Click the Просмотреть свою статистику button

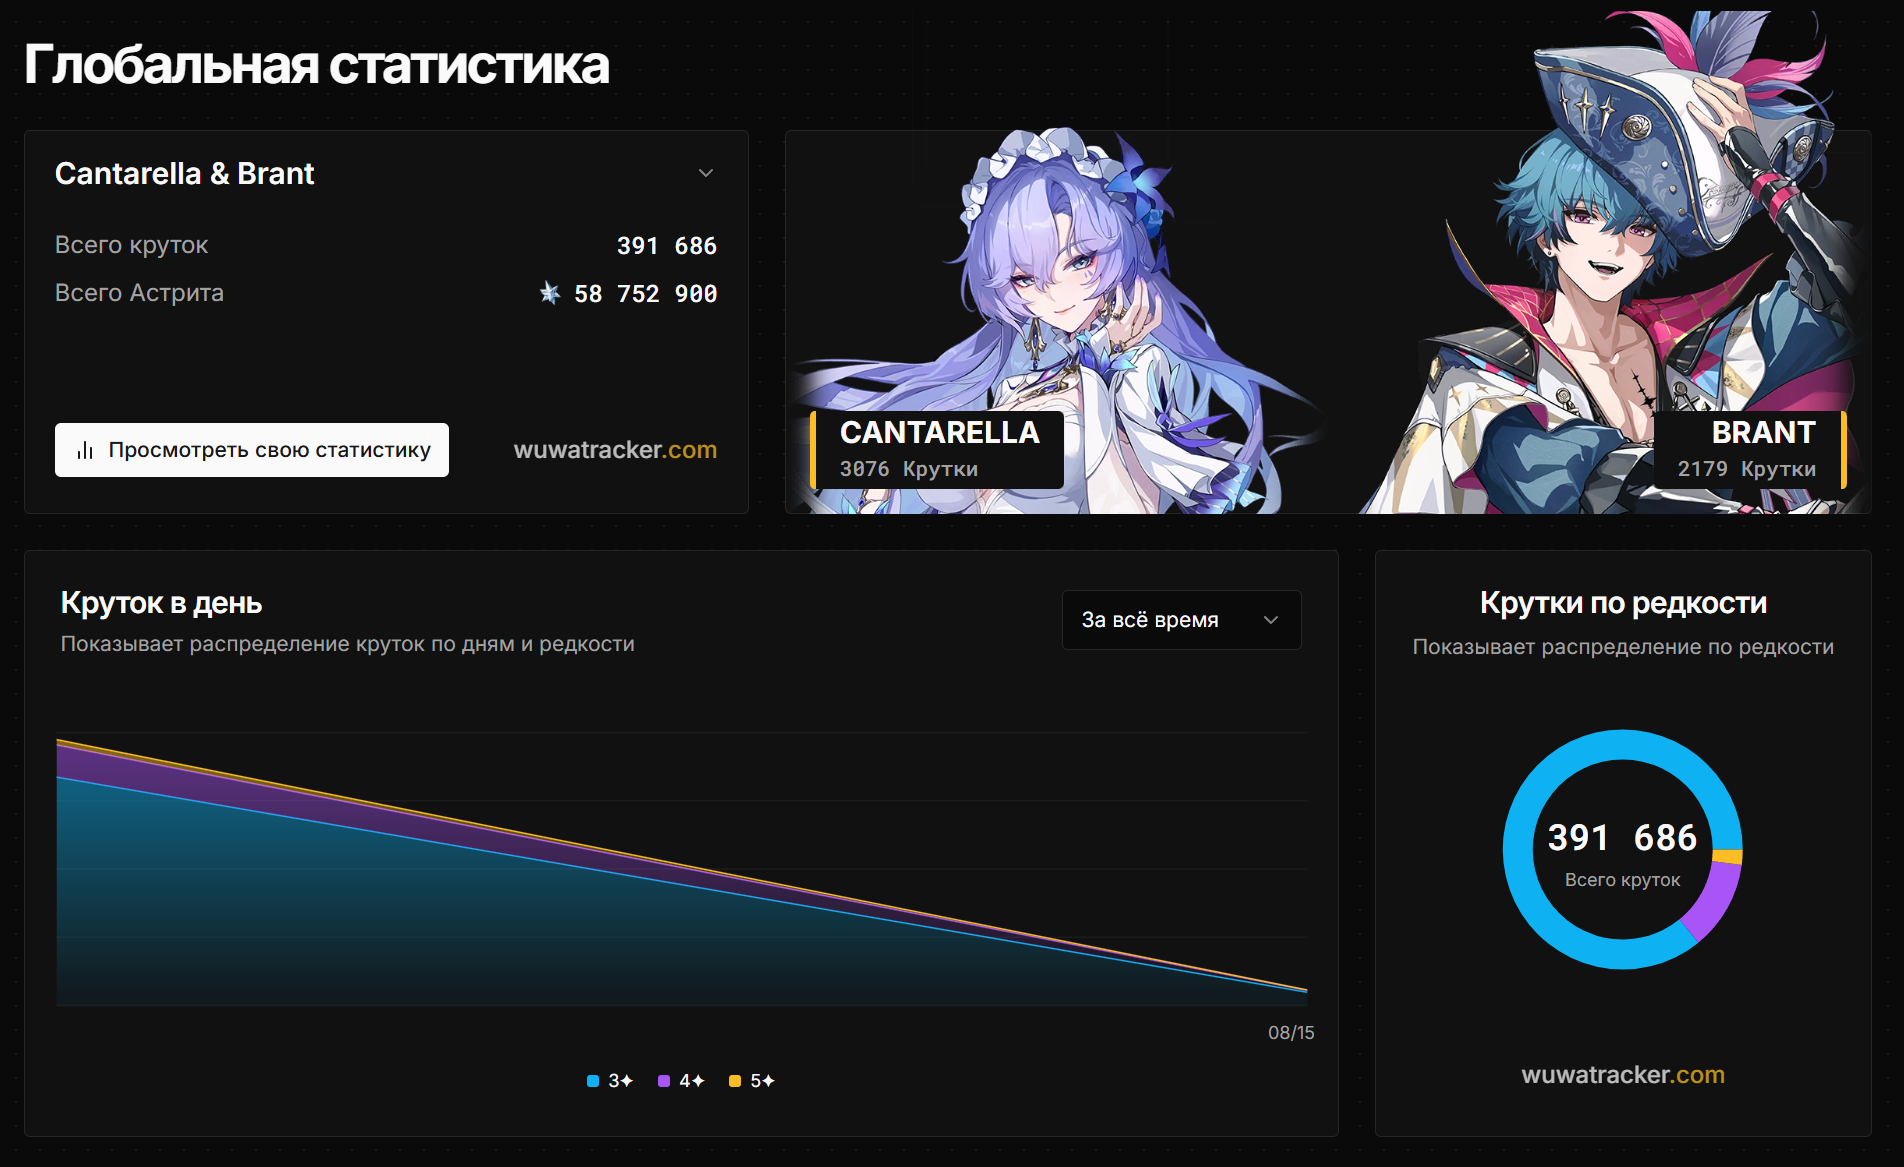pyautogui.click(x=252, y=450)
